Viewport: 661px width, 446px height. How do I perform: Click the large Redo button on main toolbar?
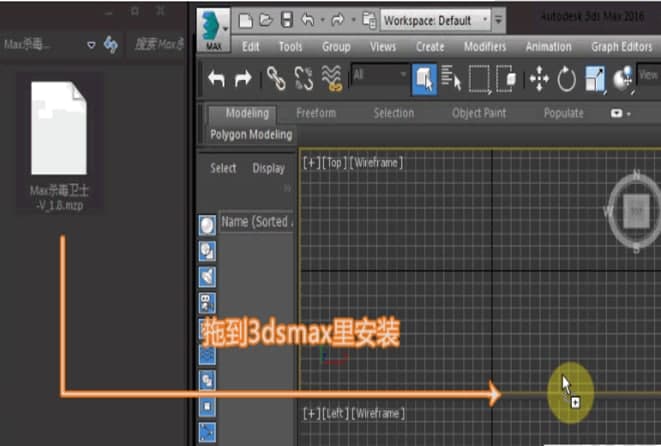pos(243,79)
